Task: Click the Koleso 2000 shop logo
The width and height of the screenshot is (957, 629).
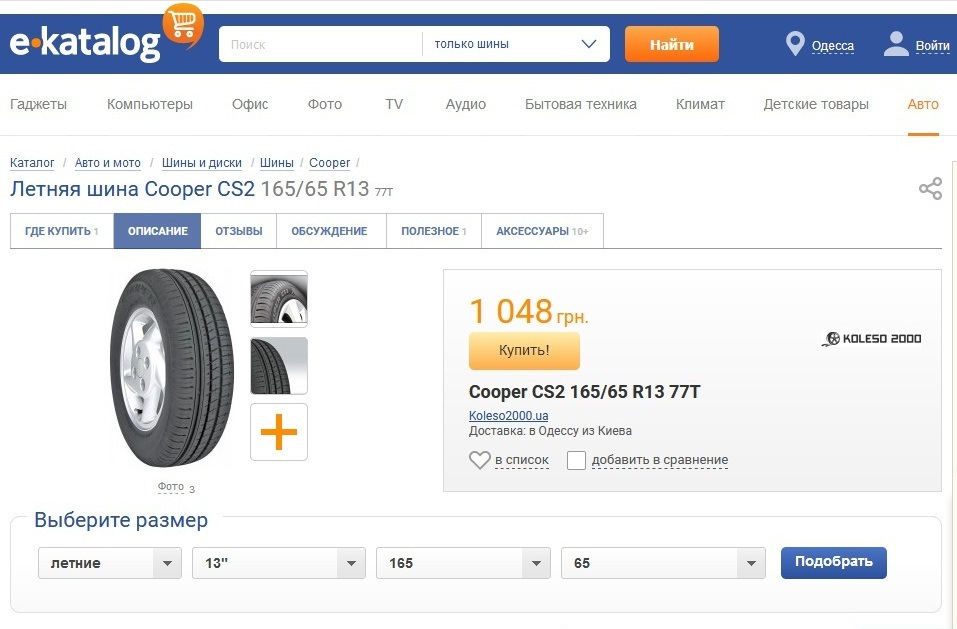Action: pos(871,339)
